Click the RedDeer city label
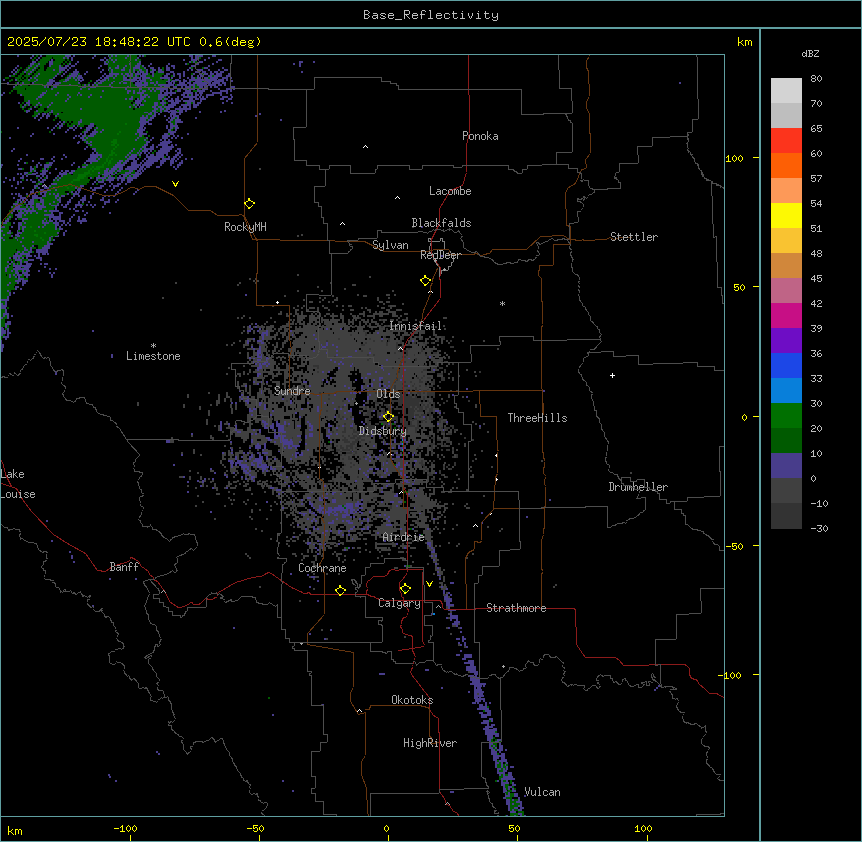 point(440,255)
